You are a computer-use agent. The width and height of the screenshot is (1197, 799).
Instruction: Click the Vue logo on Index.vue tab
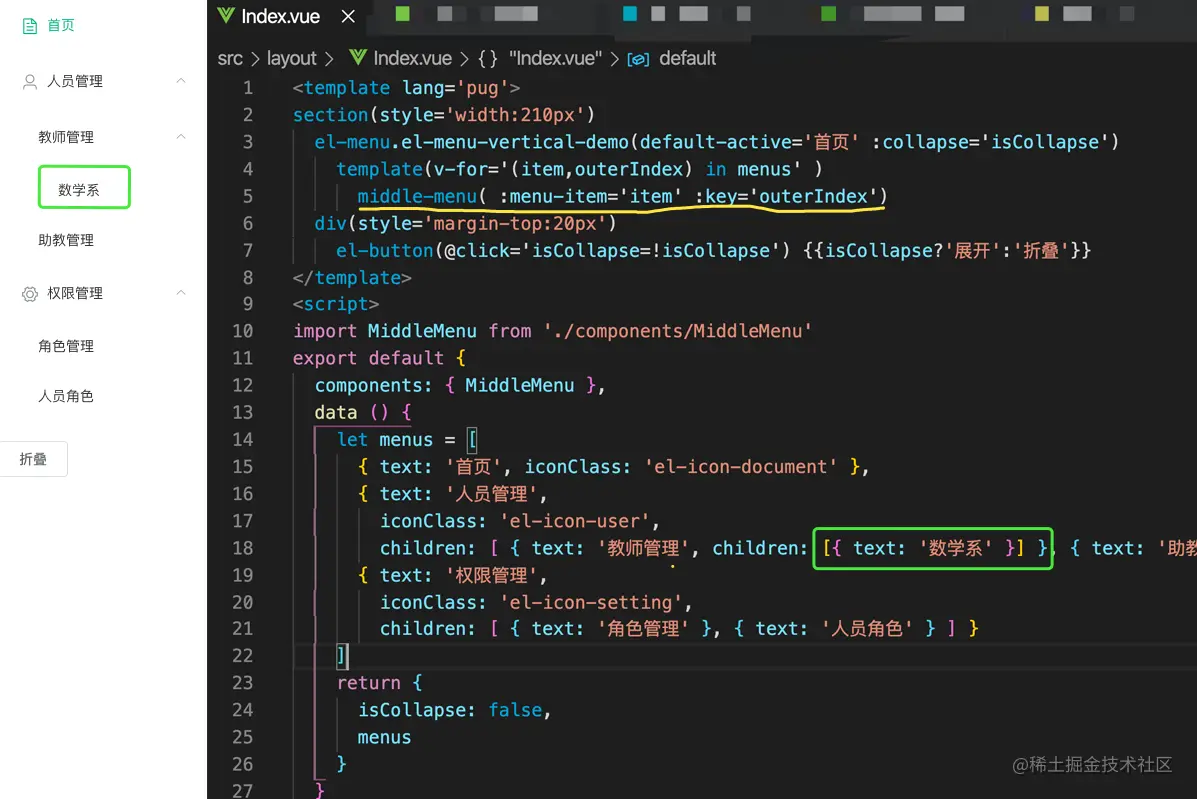pos(226,15)
